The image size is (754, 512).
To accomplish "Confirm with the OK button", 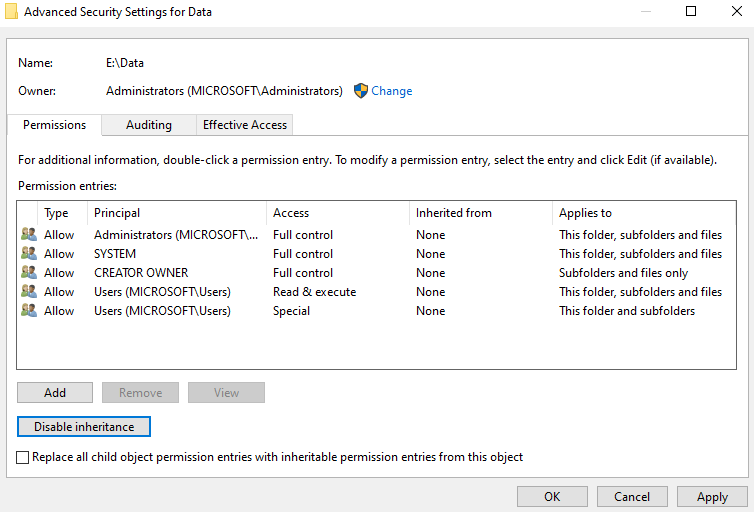I will (x=552, y=497).
